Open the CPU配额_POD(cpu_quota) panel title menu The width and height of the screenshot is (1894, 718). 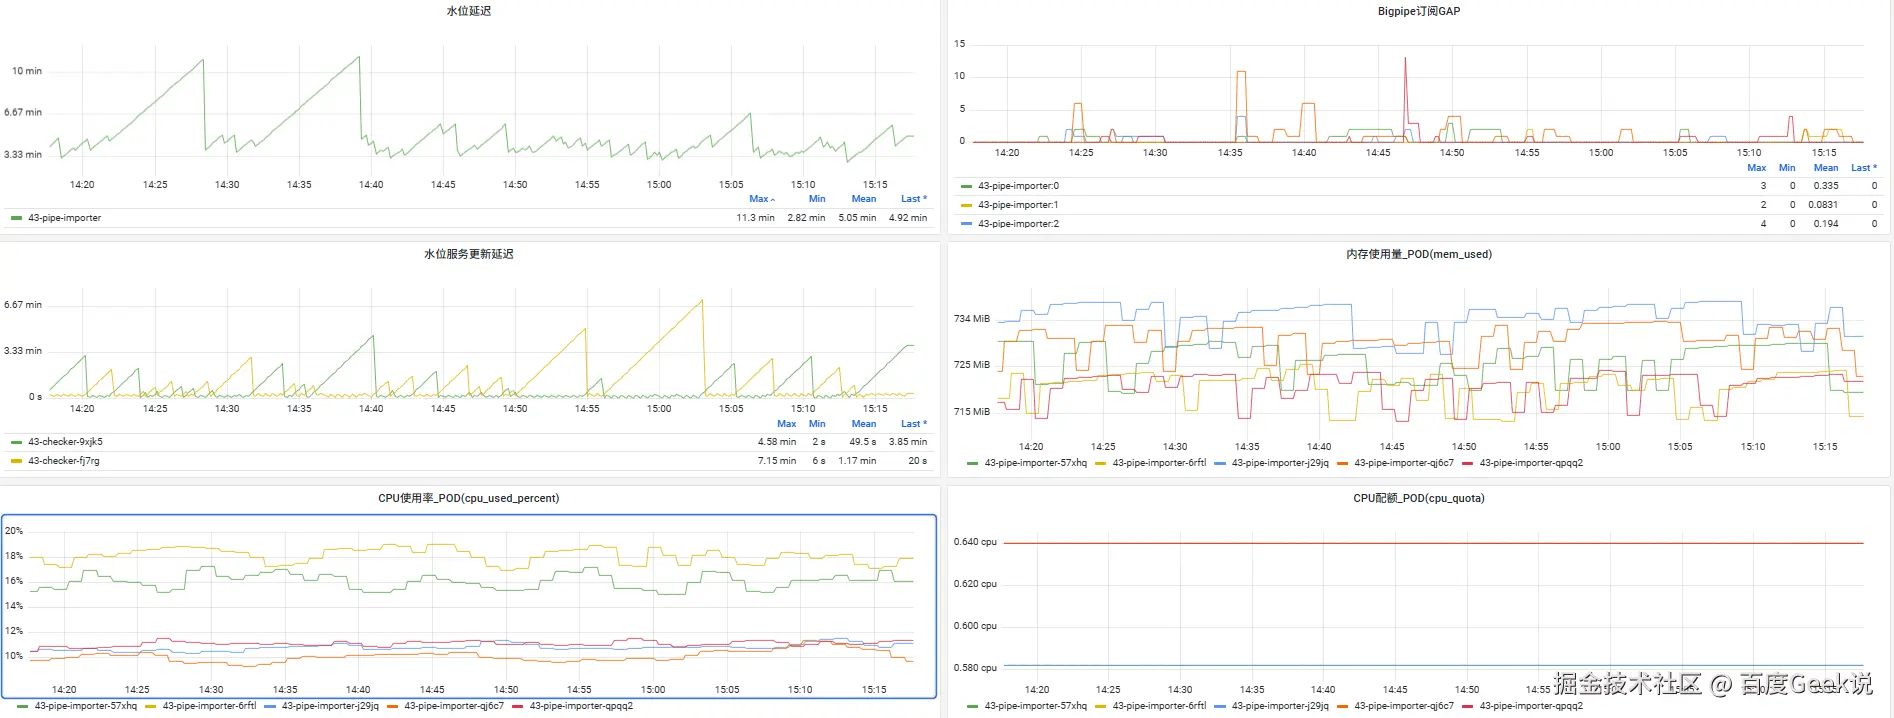(1418, 498)
